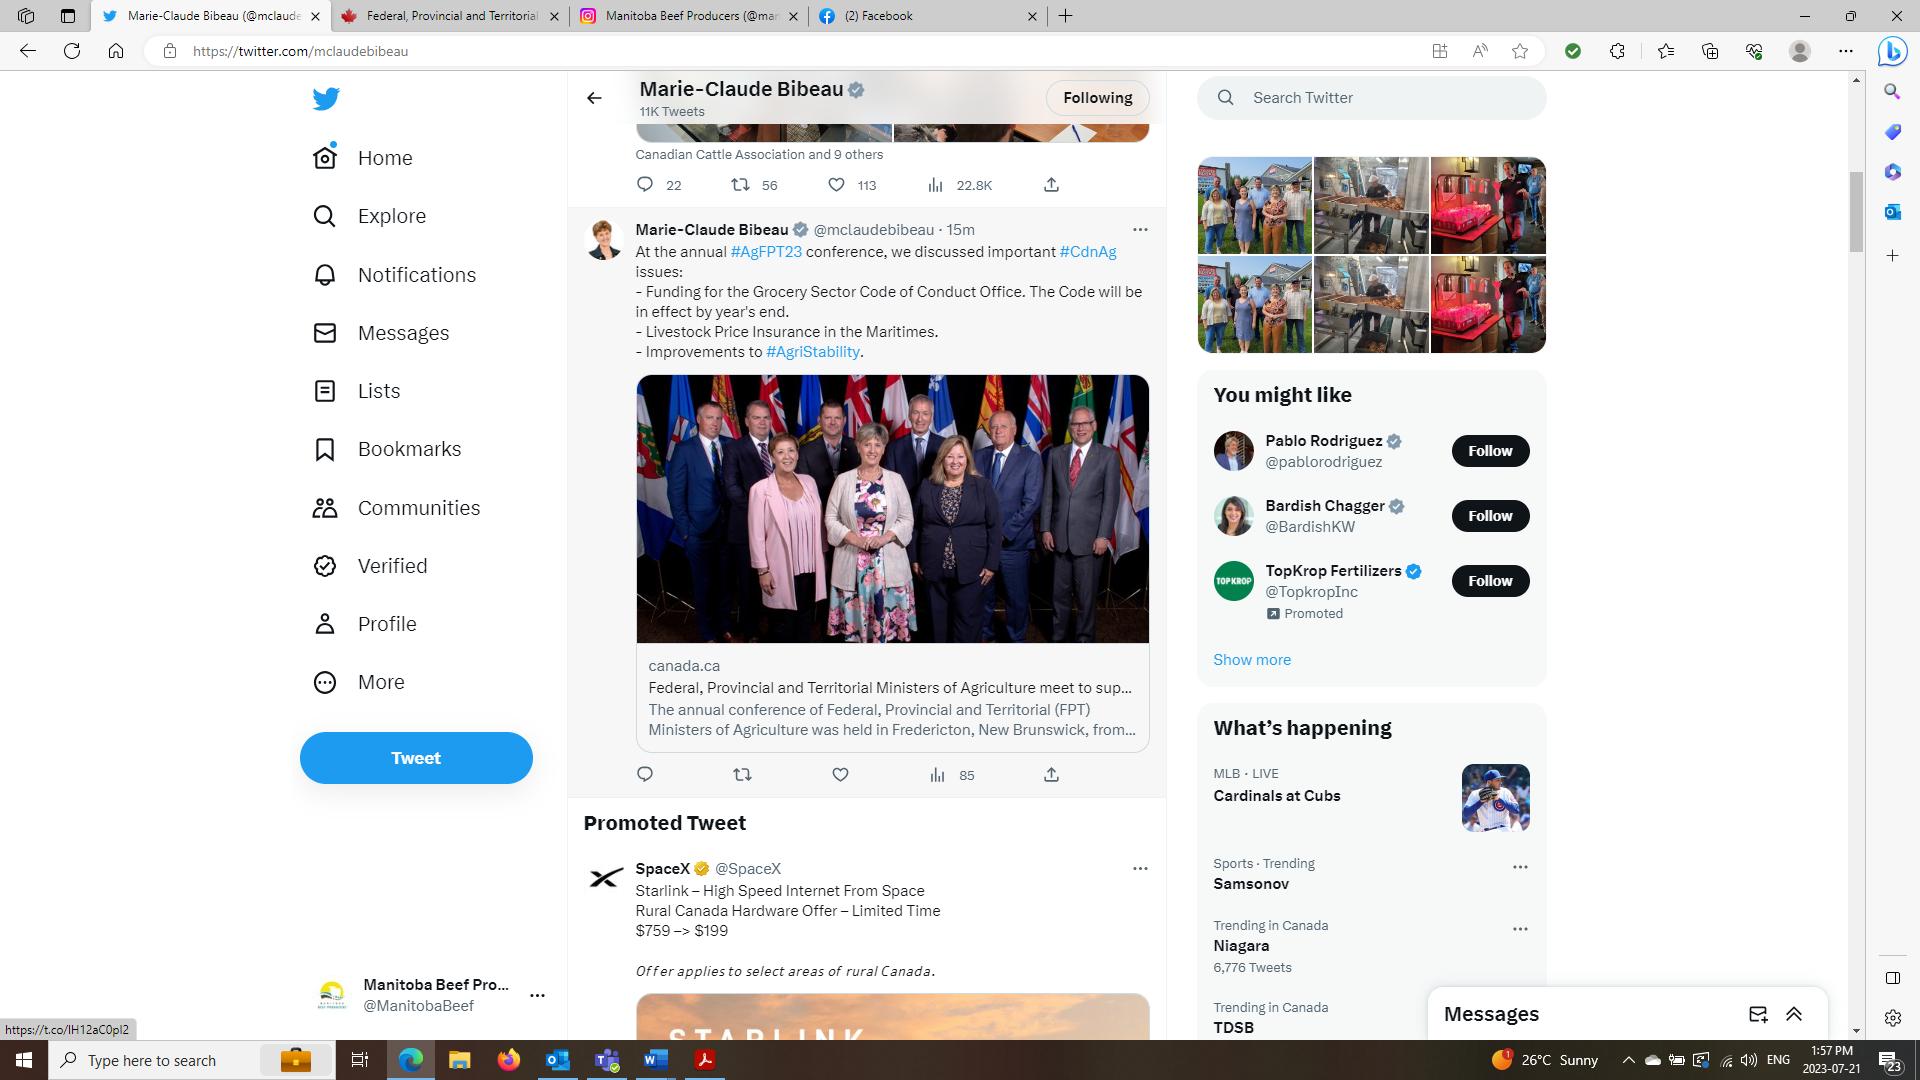This screenshot has height=1080, width=1920.
Task: Toggle the Following button on profile
Action: [1097, 98]
